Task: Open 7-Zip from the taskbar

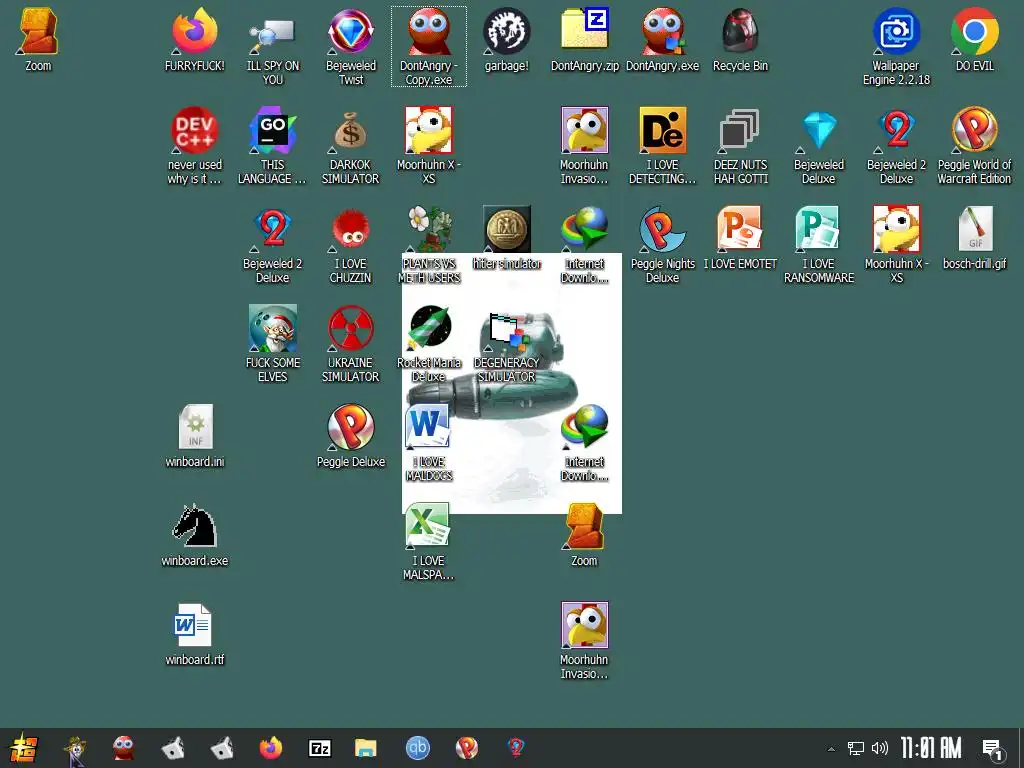Action: click(x=319, y=748)
